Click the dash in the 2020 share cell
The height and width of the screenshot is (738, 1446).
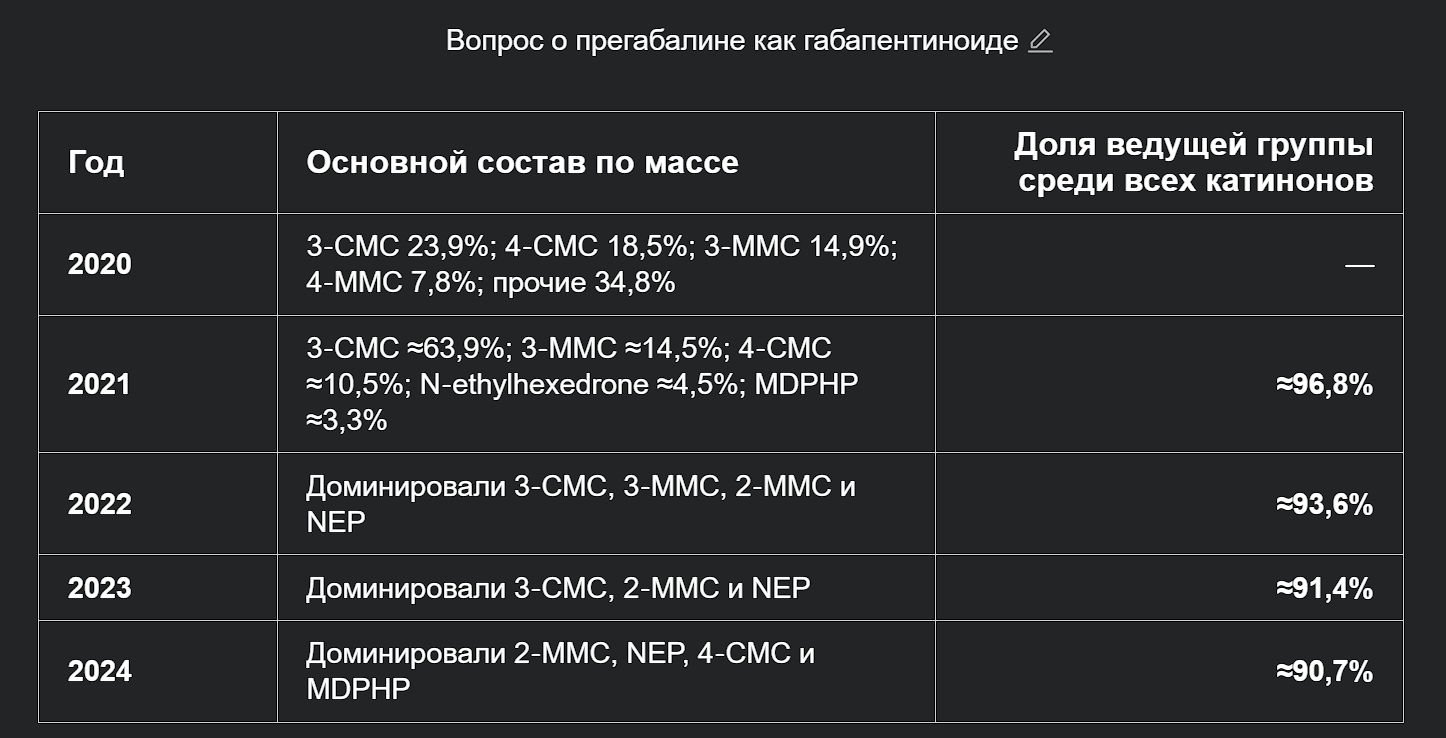pos(1359,265)
